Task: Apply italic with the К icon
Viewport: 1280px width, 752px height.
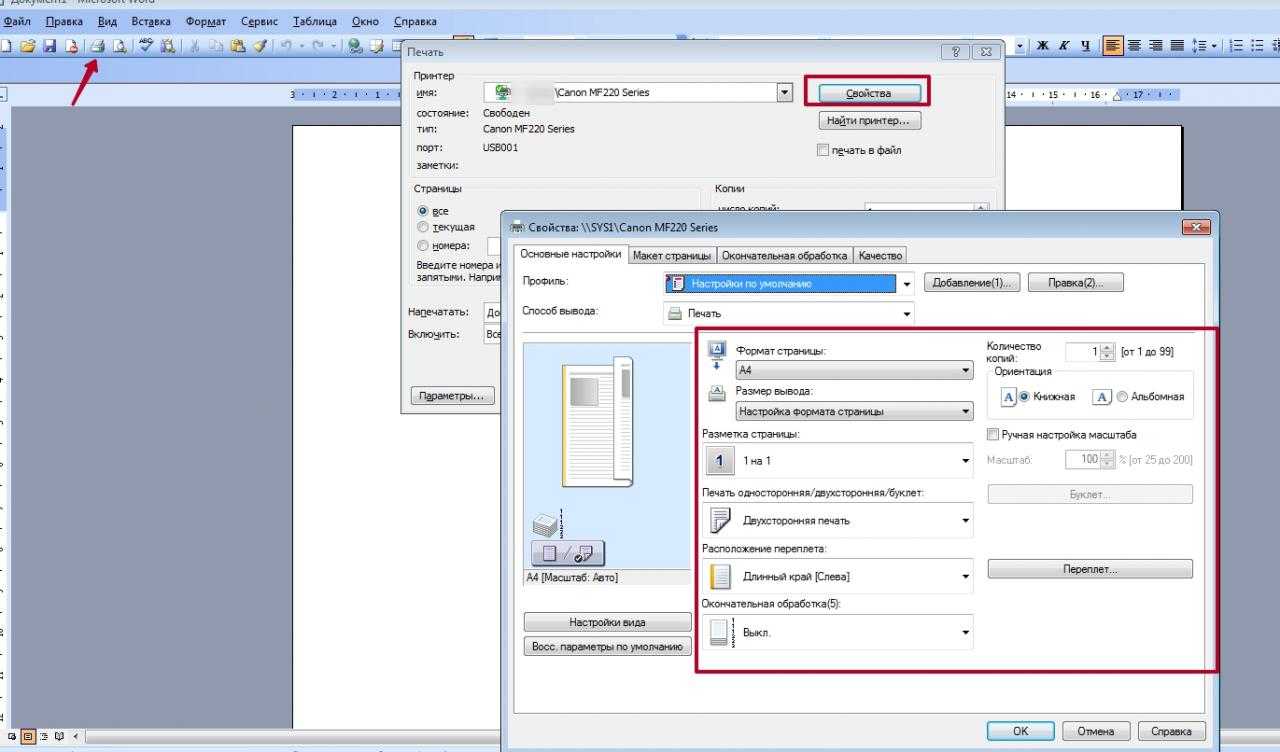Action: tap(1064, 46)
